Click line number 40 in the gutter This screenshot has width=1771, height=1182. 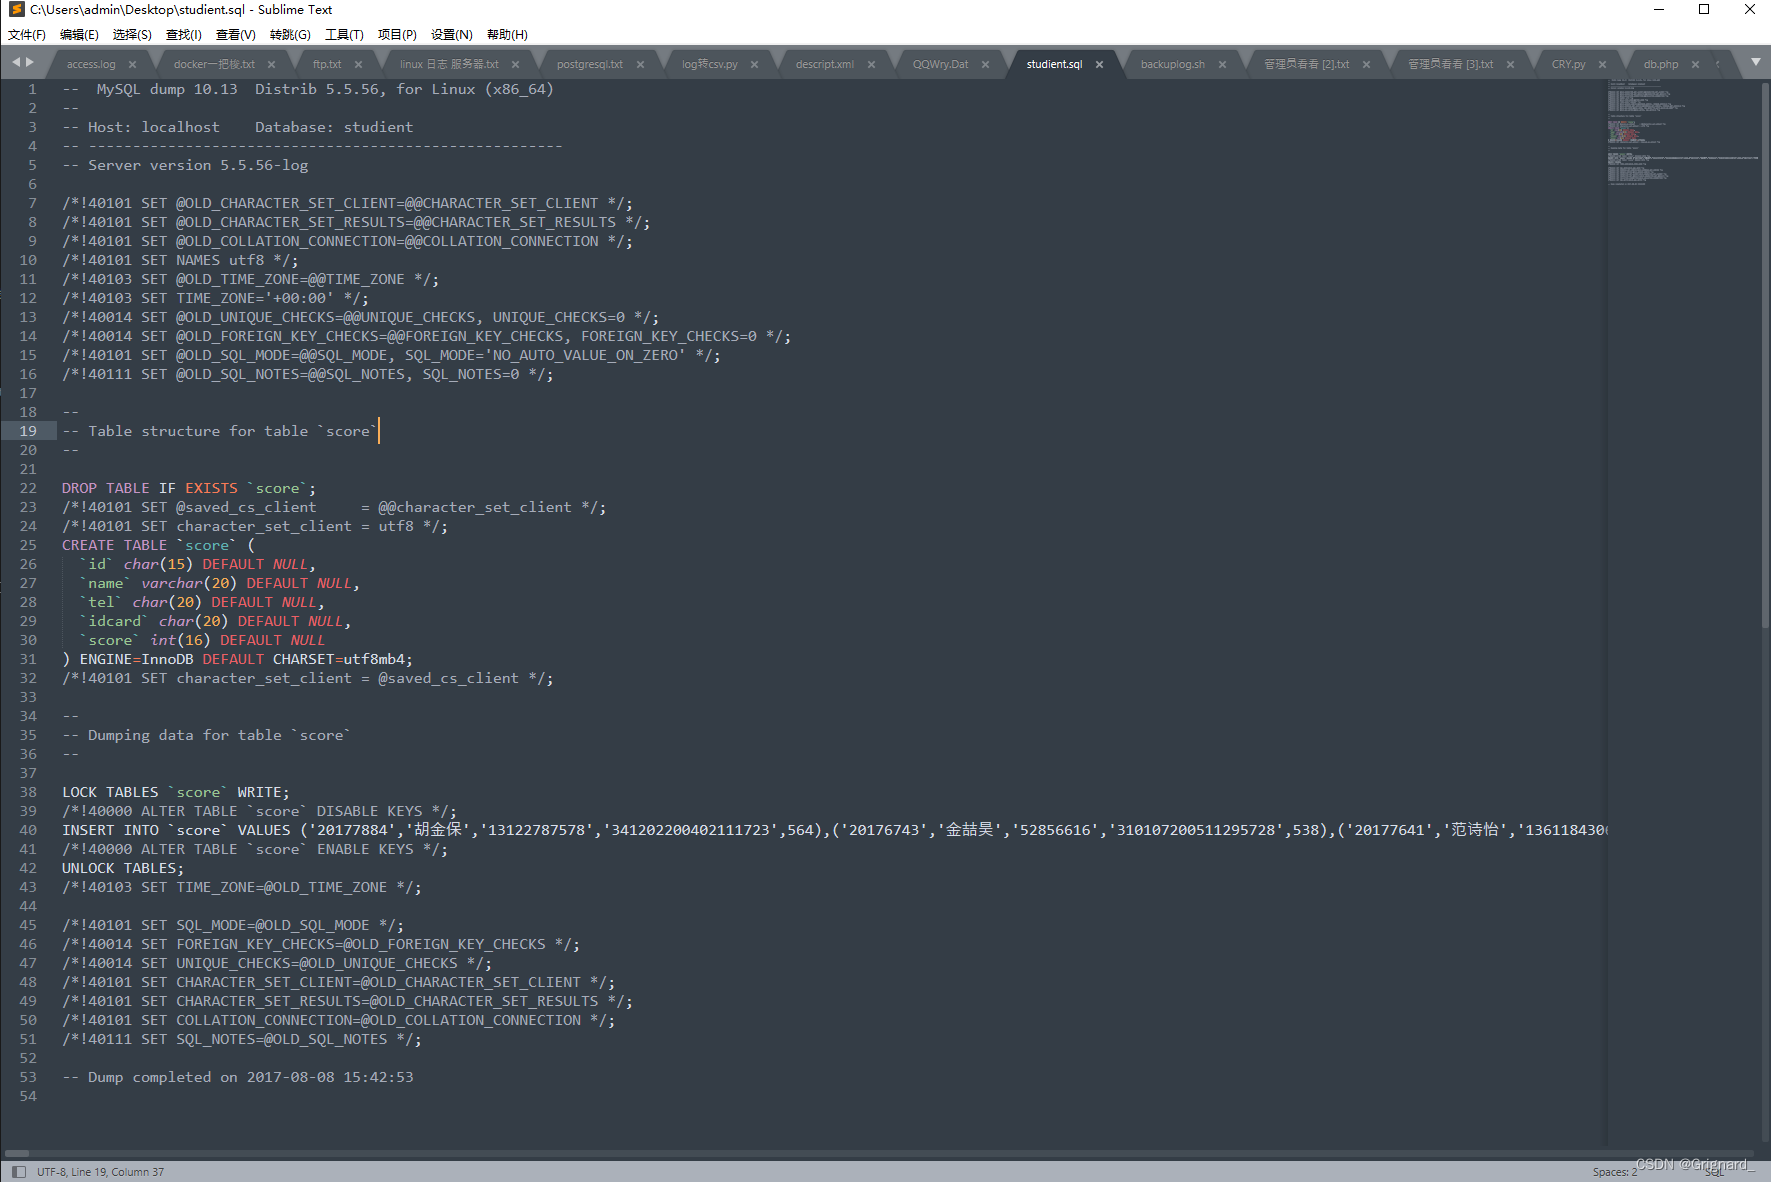(x=28, y=830)
